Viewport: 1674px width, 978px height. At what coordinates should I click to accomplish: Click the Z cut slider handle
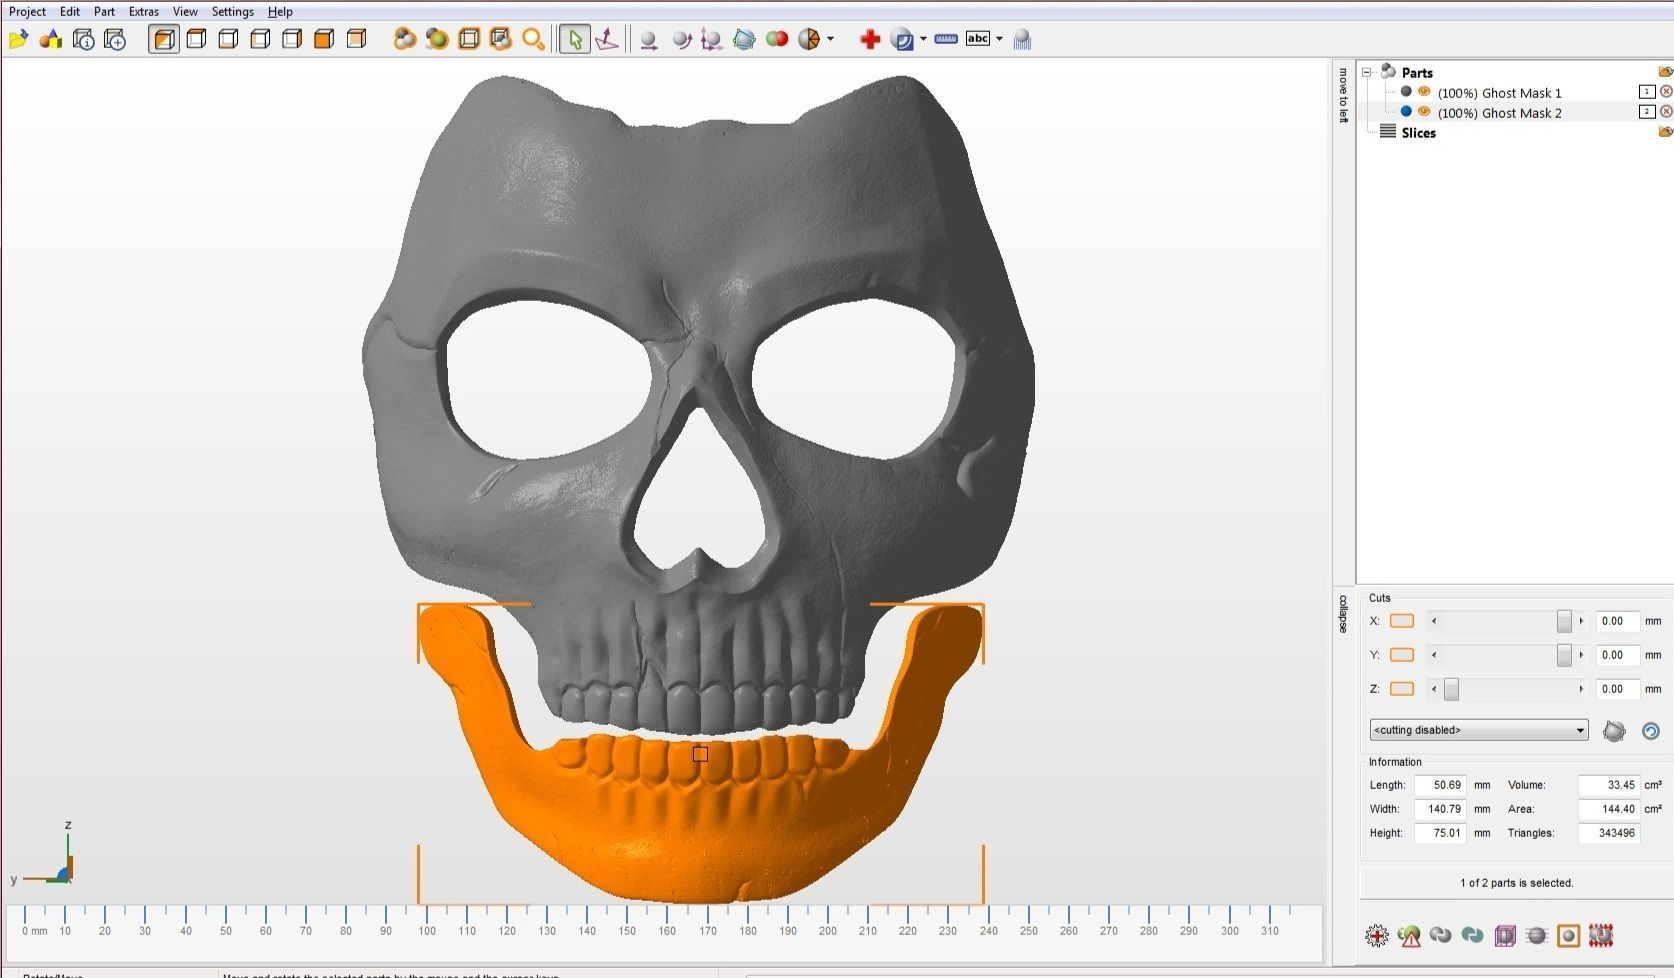[x=1451, y=689]
